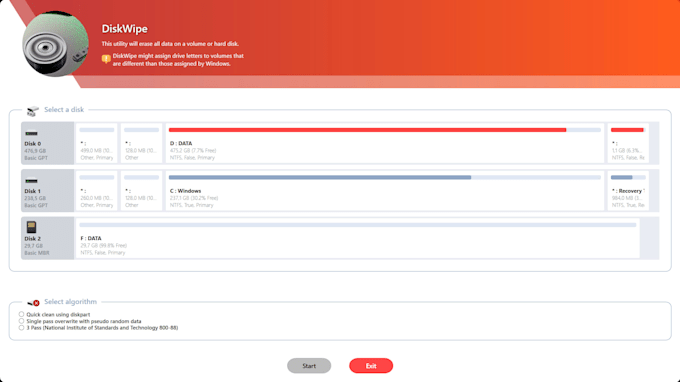Click the Disk 0 drive icon
Screen dimensions: 680x382
coord(31,133)
